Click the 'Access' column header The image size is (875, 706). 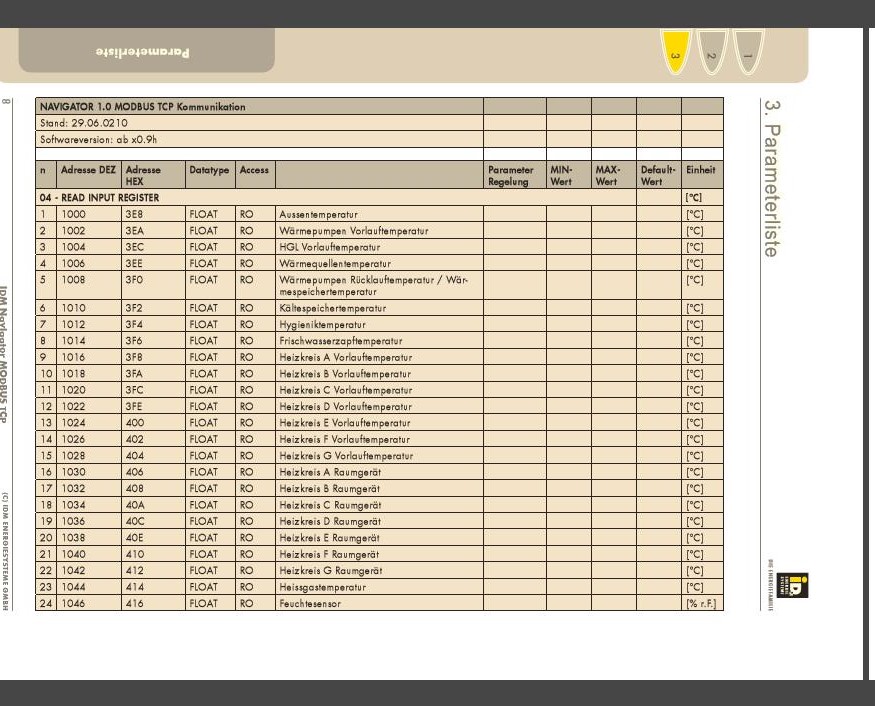255,175
